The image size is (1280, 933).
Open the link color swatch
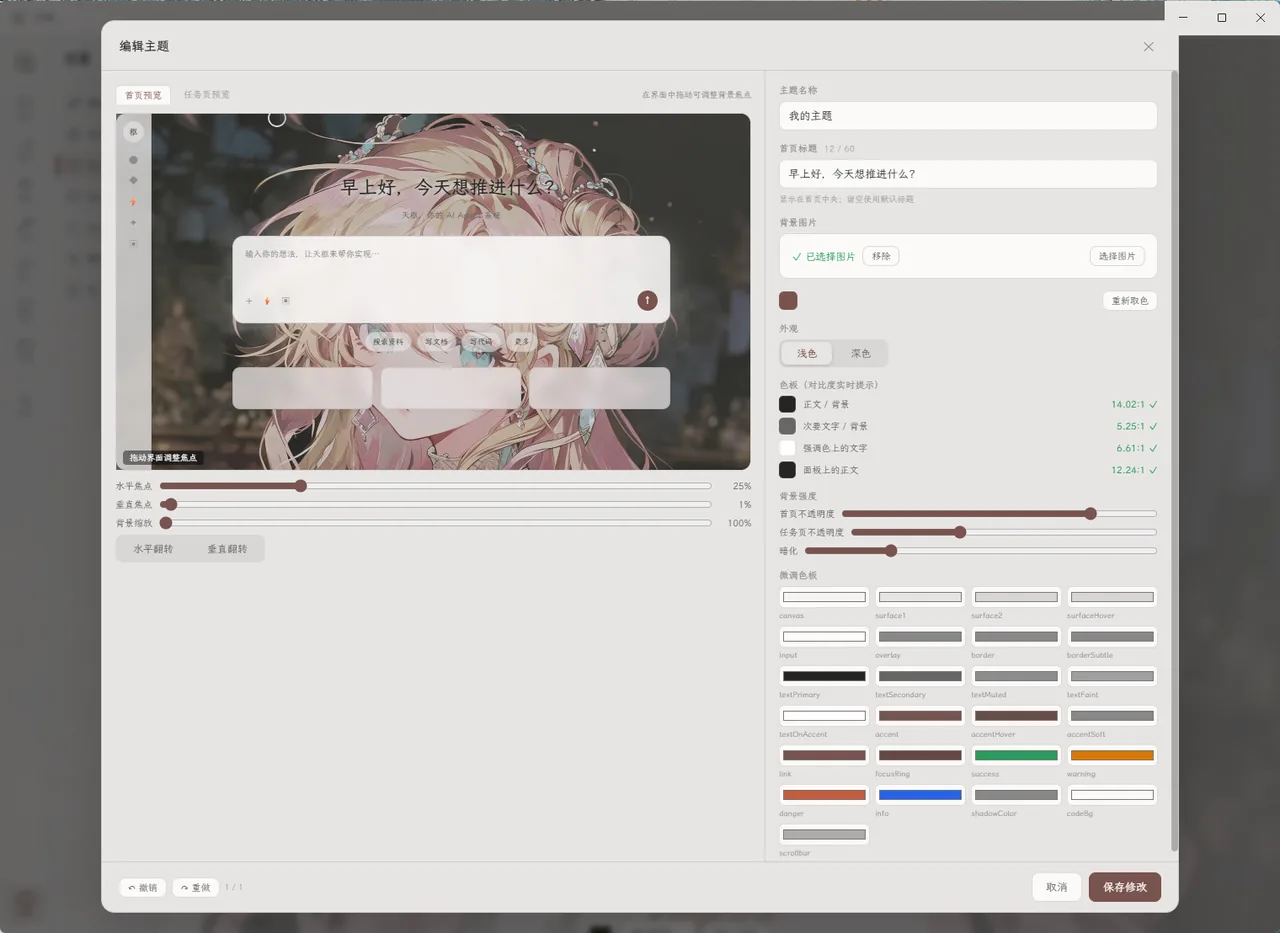(824, 755)
